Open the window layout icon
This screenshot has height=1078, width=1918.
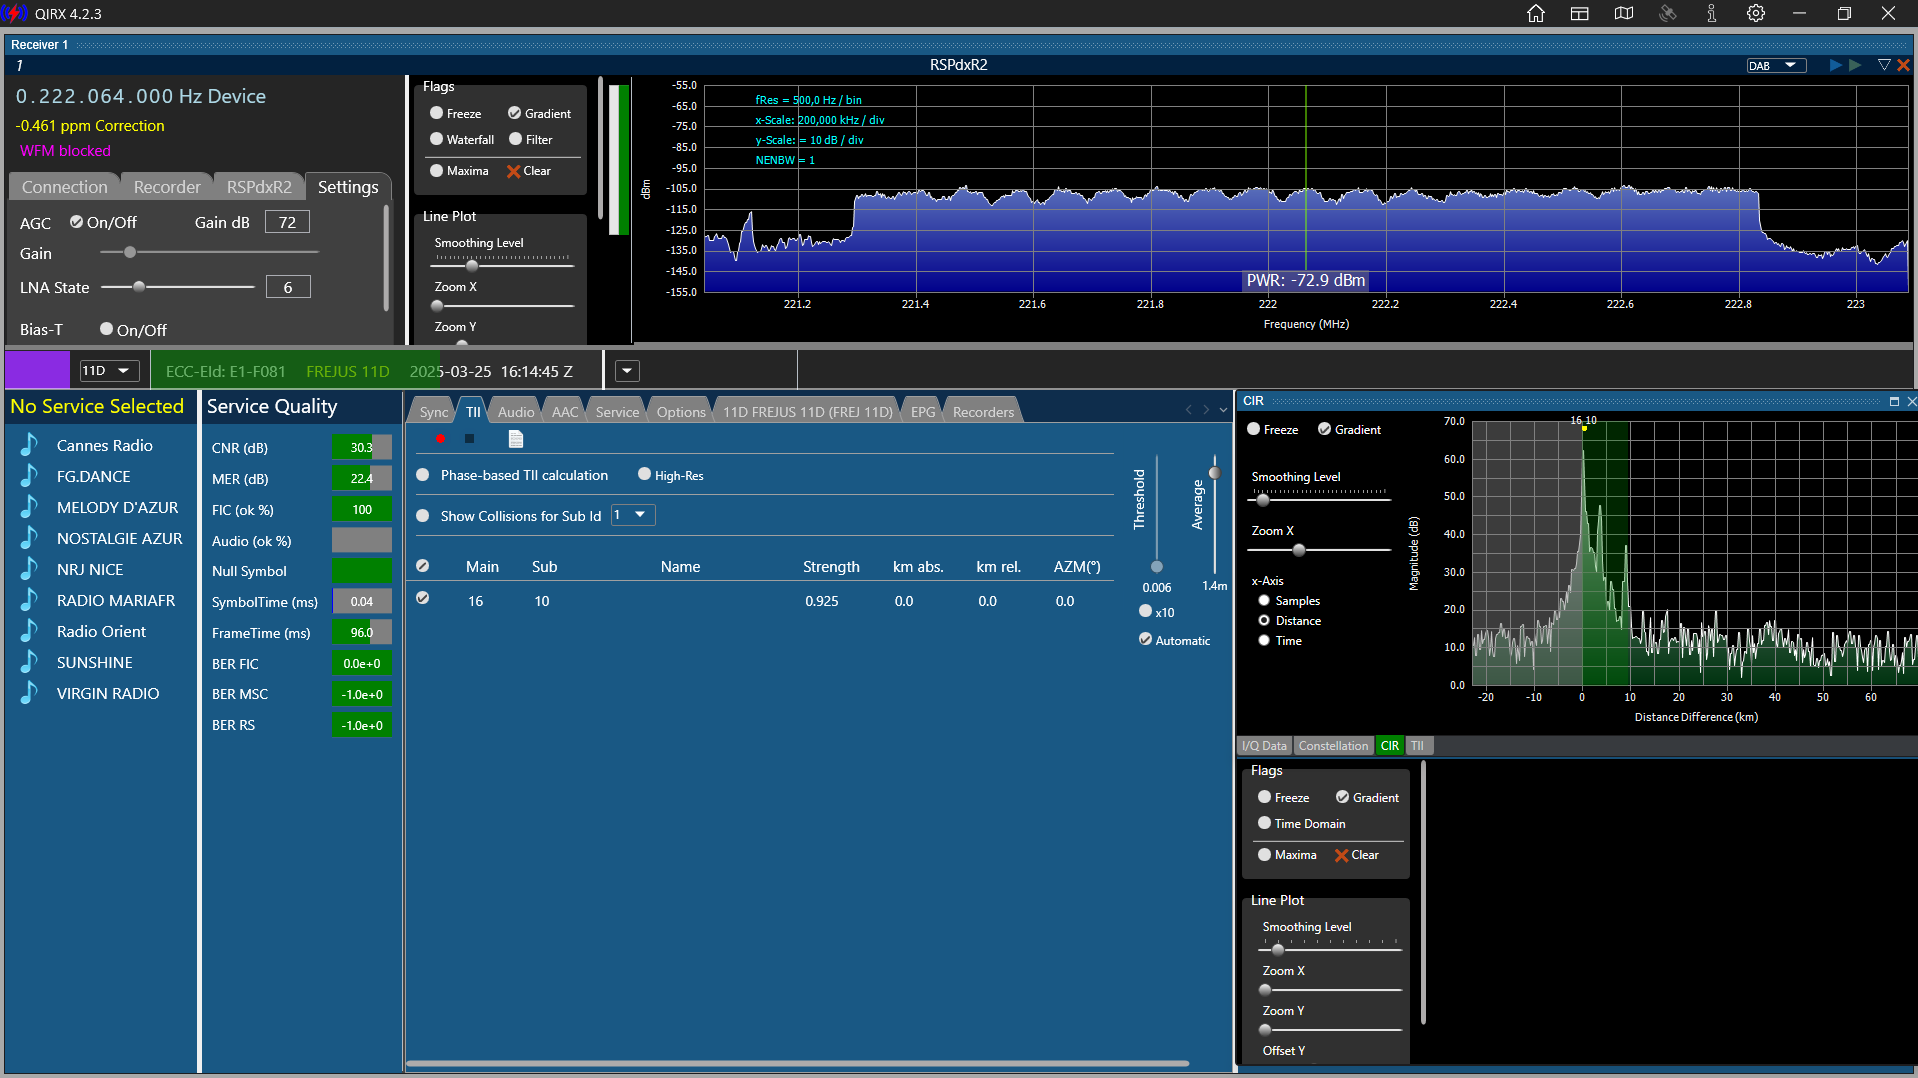tap(1580, 13)
